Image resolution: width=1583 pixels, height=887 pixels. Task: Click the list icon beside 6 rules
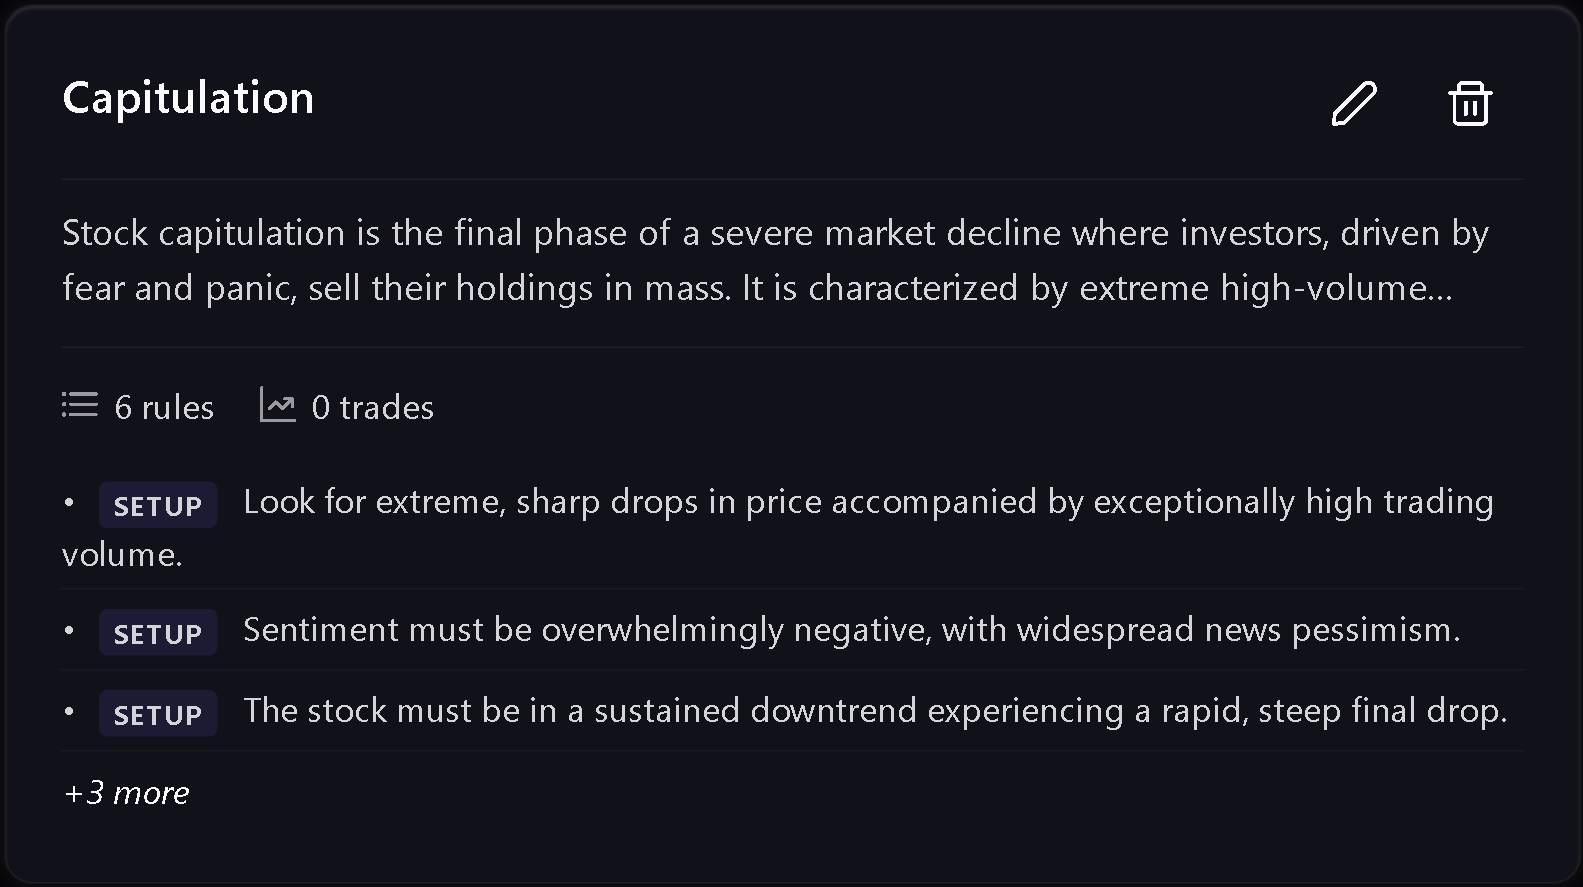click(80, 405)
